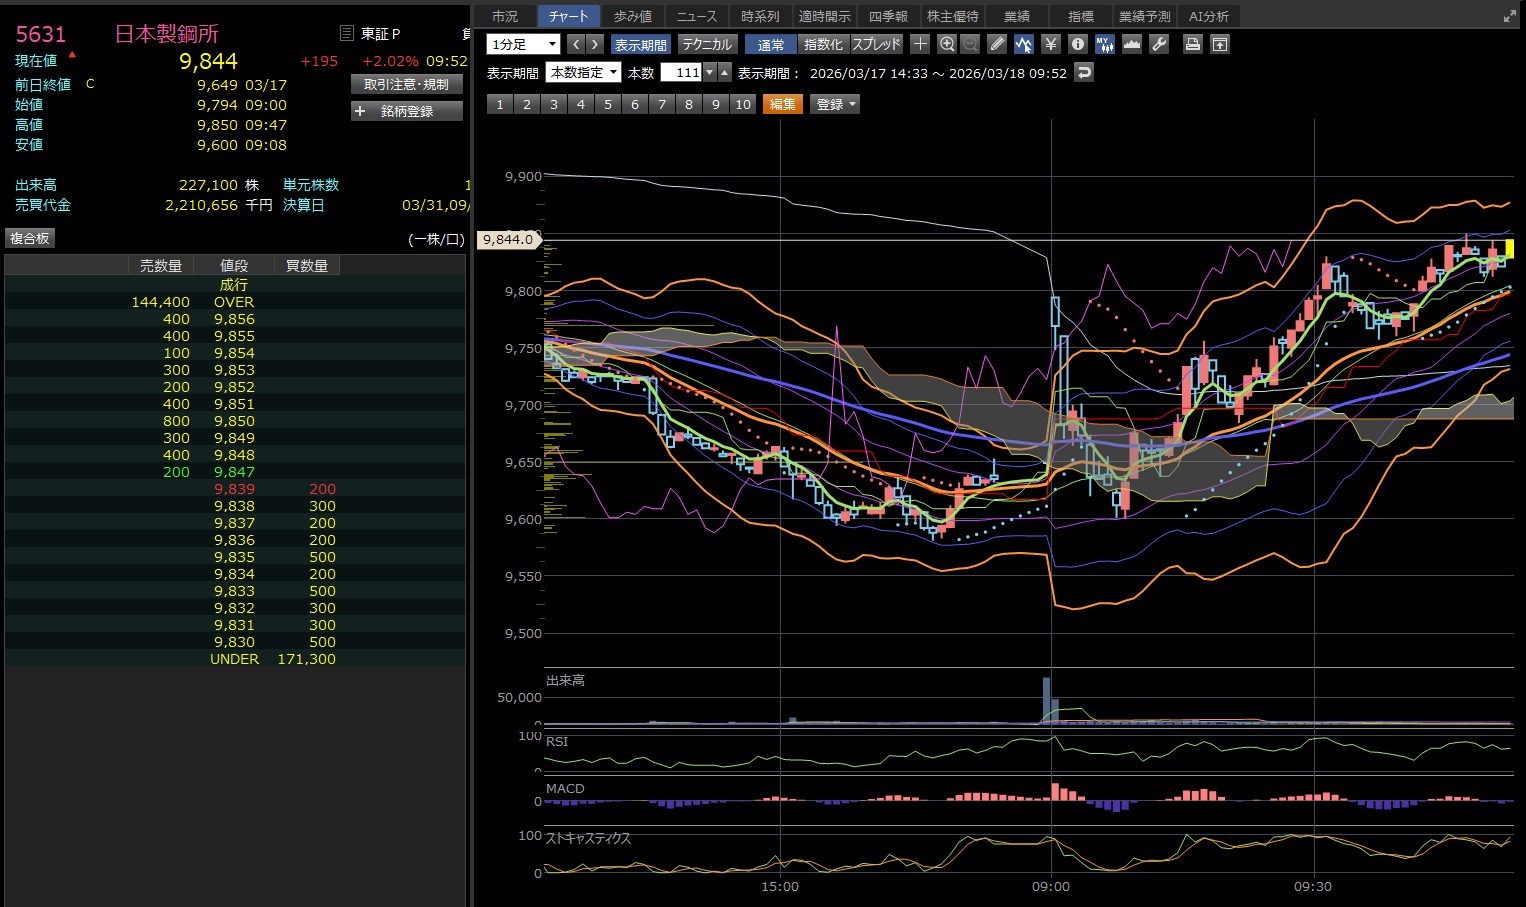This screenshot has height=907, width=1526.
Task: Open chart settings wrench icon
Action: click(x=1159, y=44)
